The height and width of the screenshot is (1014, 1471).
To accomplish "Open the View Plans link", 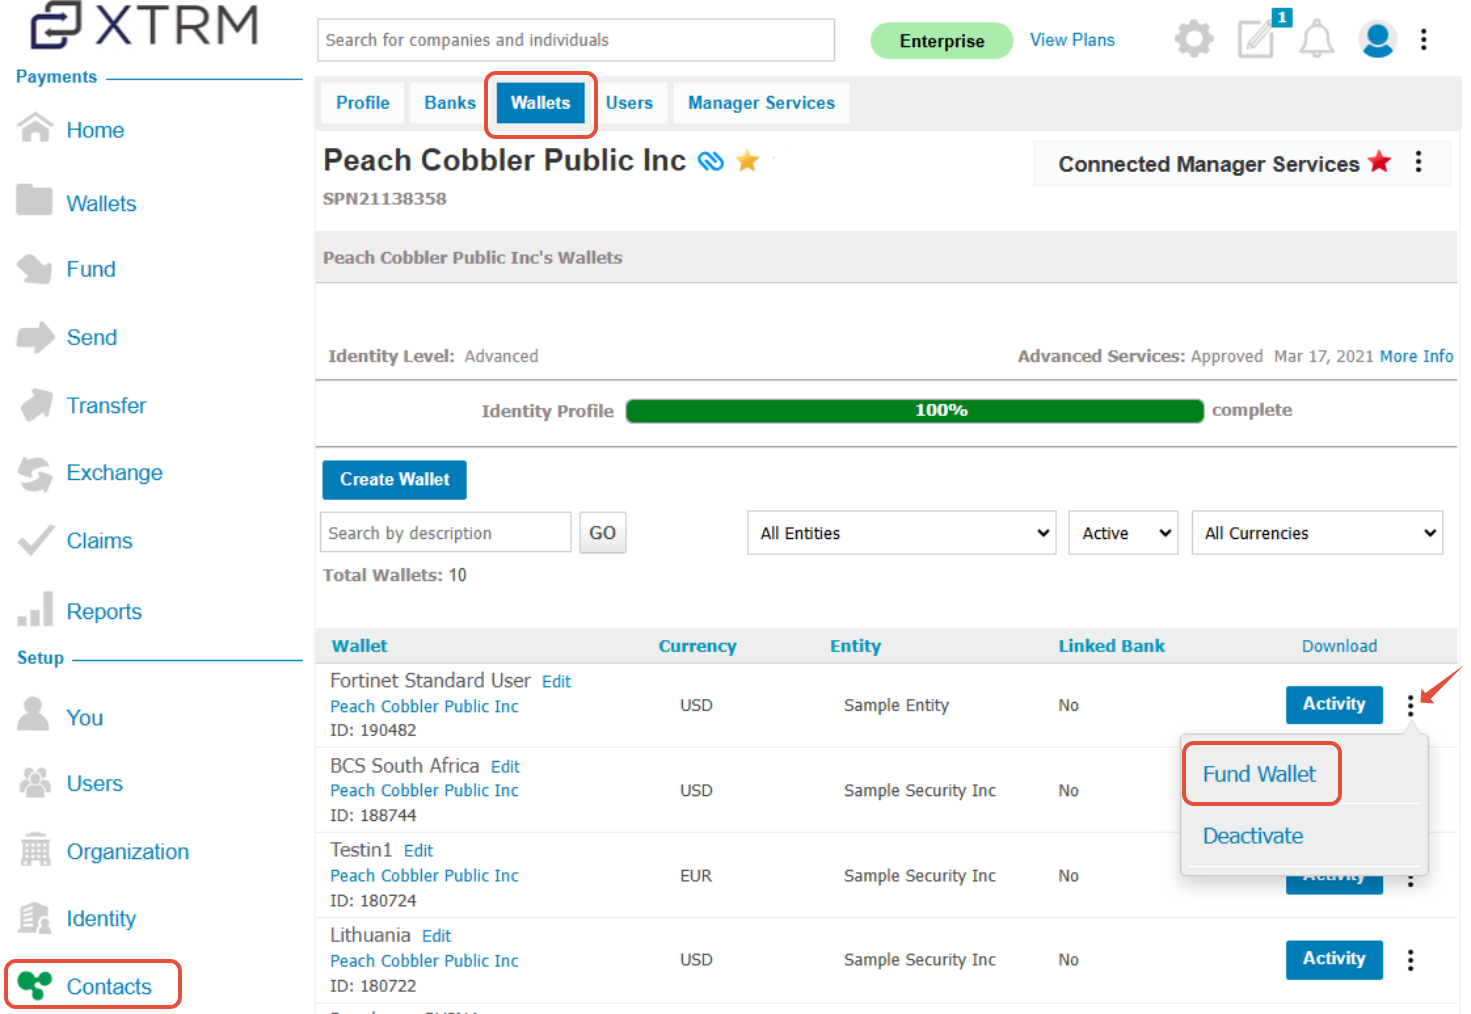I will 1072,40.
